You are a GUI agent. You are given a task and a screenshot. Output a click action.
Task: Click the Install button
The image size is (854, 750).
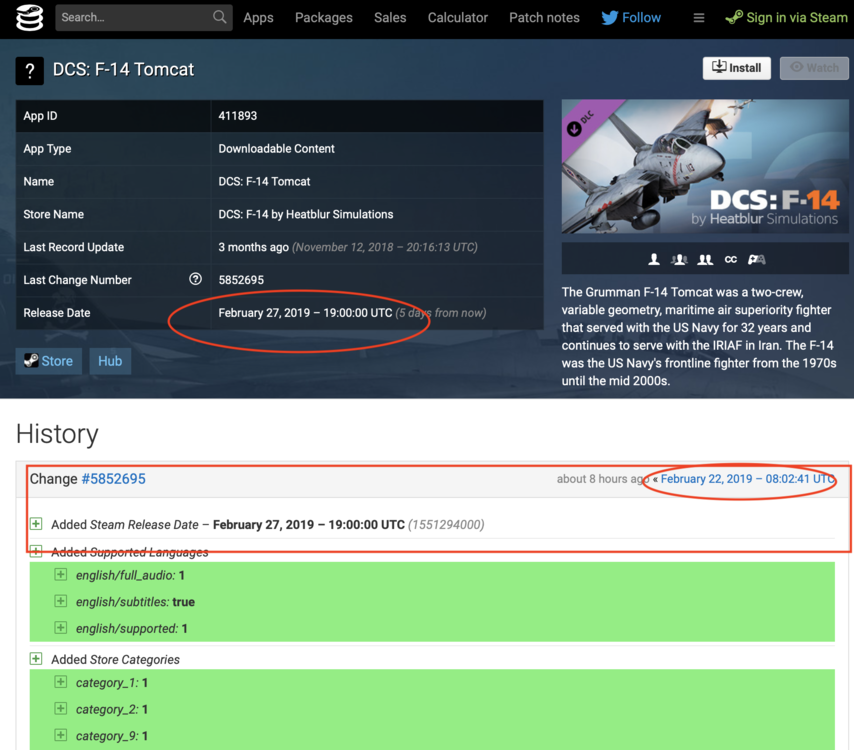coord(736,68)
